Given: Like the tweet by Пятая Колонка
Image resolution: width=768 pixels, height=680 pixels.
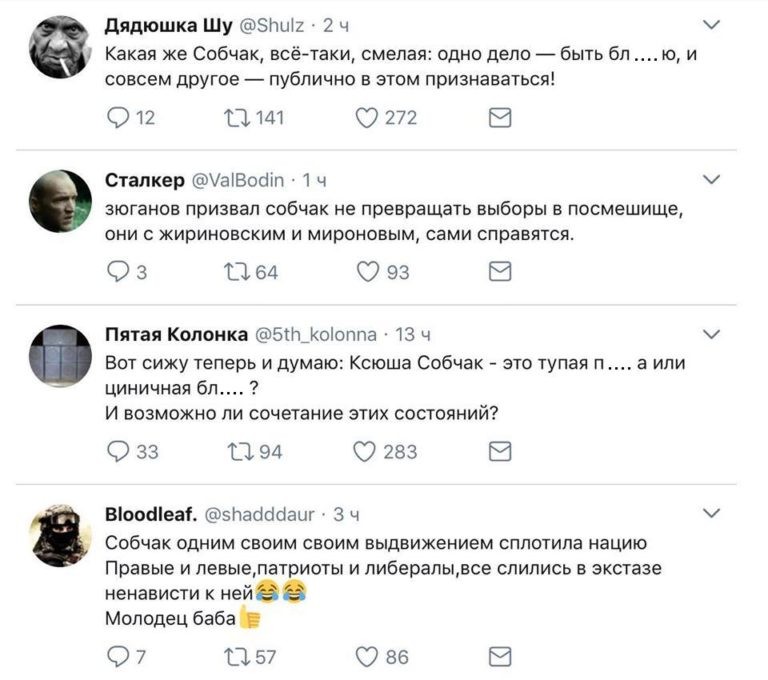Looking at the screenshot, I should pos(369,451).
